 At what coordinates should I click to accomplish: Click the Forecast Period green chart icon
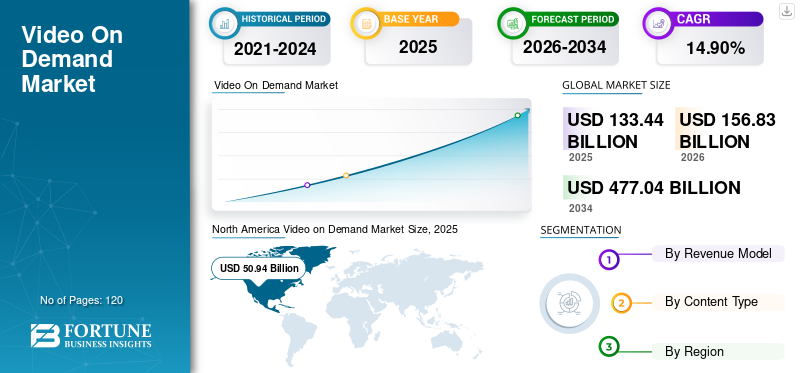tap(513, 23)
